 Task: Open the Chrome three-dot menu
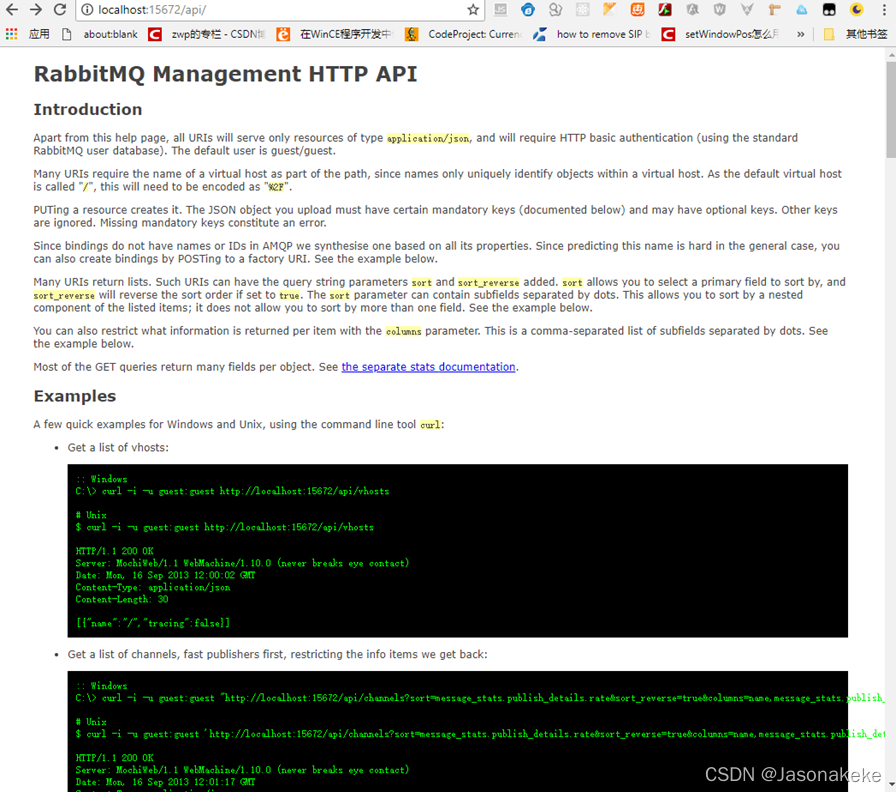tap(886, 11)
